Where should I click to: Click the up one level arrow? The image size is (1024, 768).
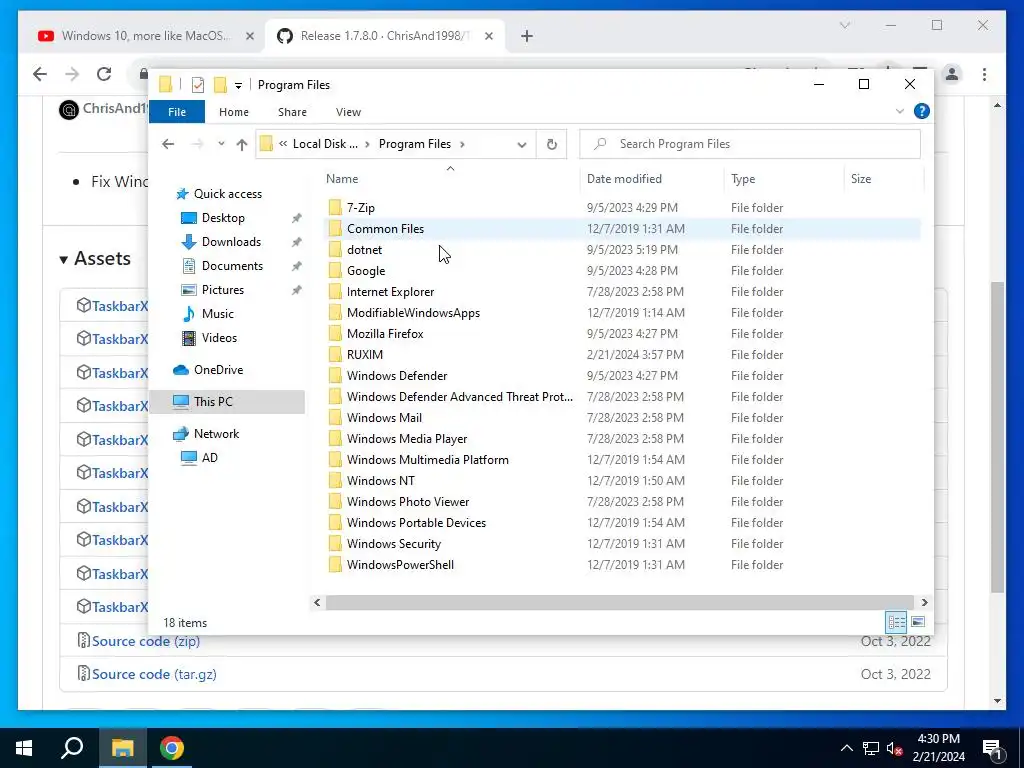pyautogui.click(x=242, y=144)
